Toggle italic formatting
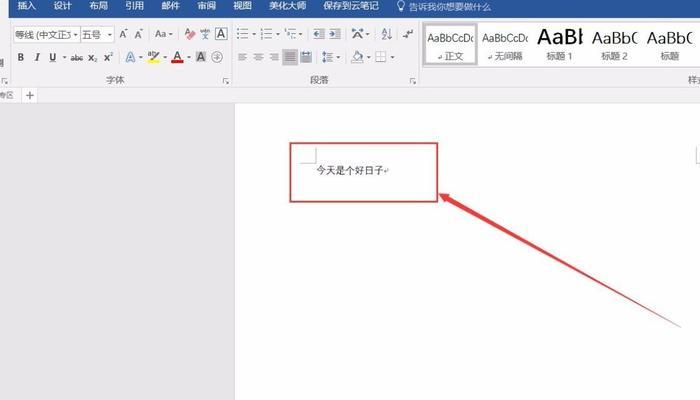Image resolution: width=700 pixels, height=400 pixels. point(37,58)
